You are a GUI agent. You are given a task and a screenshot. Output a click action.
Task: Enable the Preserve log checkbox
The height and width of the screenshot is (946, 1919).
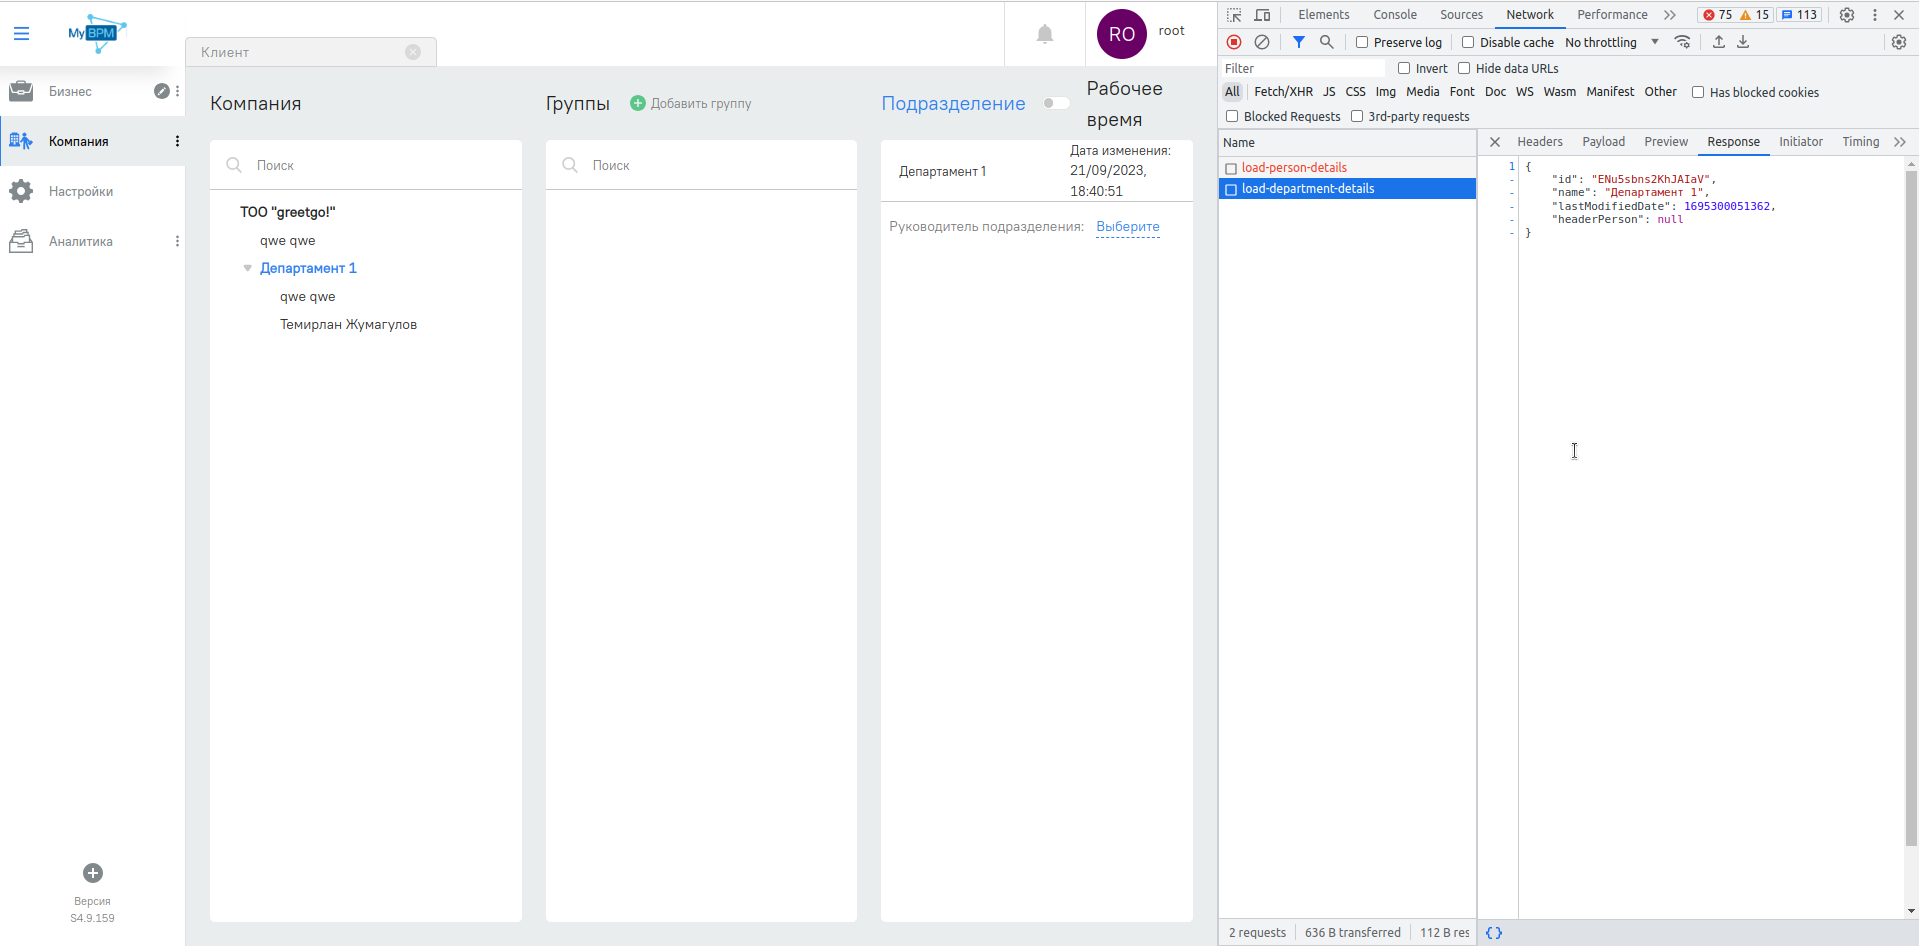[1362, 42]
